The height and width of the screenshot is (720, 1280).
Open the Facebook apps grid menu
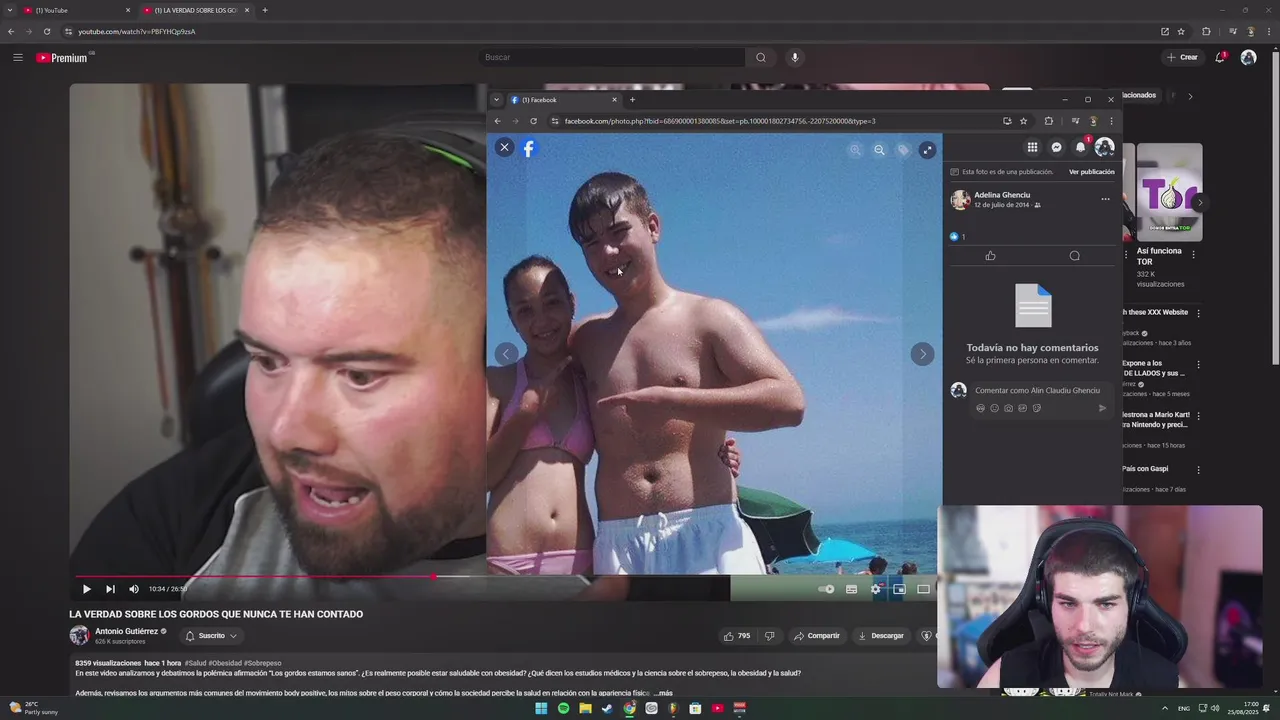pos(1032,147)
